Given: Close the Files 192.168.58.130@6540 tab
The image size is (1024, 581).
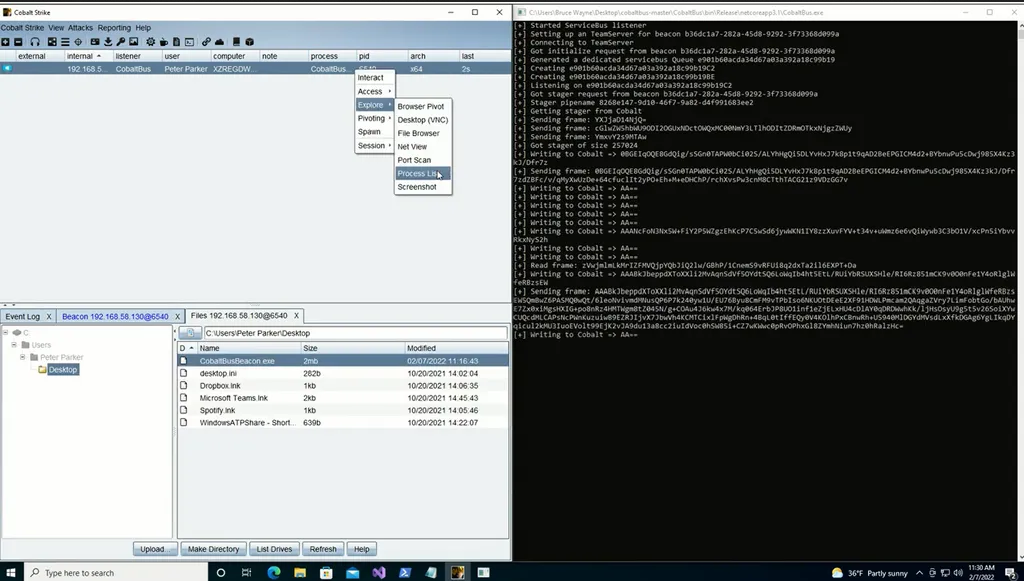Looking at the screenshot, I should pos(296,316).
